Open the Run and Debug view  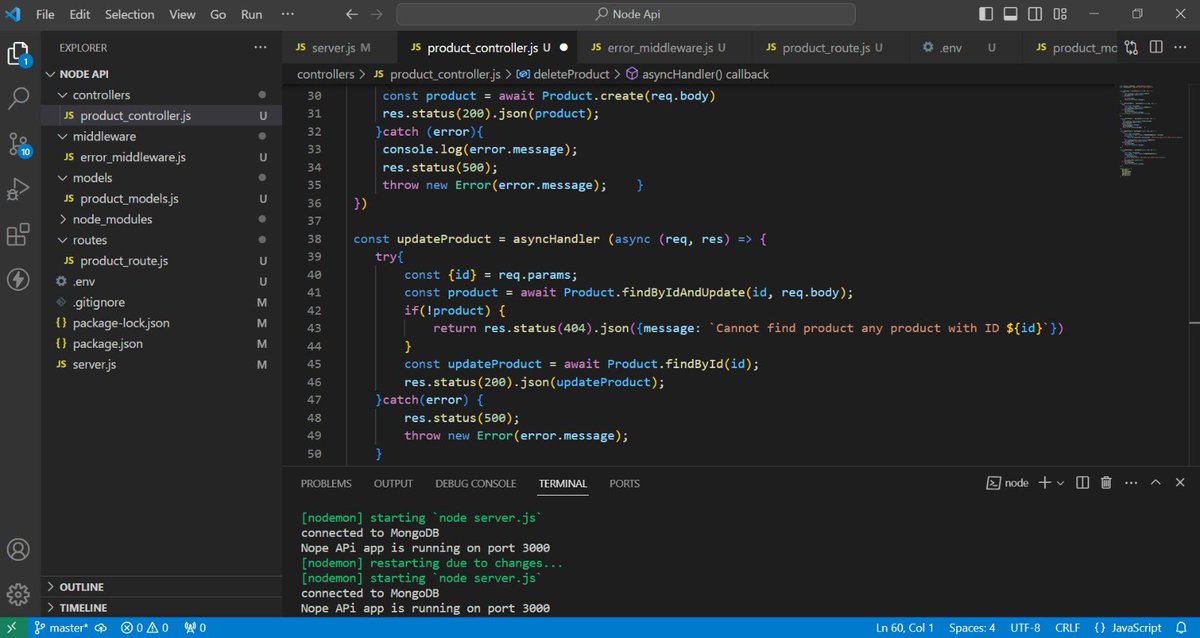click(x=19, y=188)
